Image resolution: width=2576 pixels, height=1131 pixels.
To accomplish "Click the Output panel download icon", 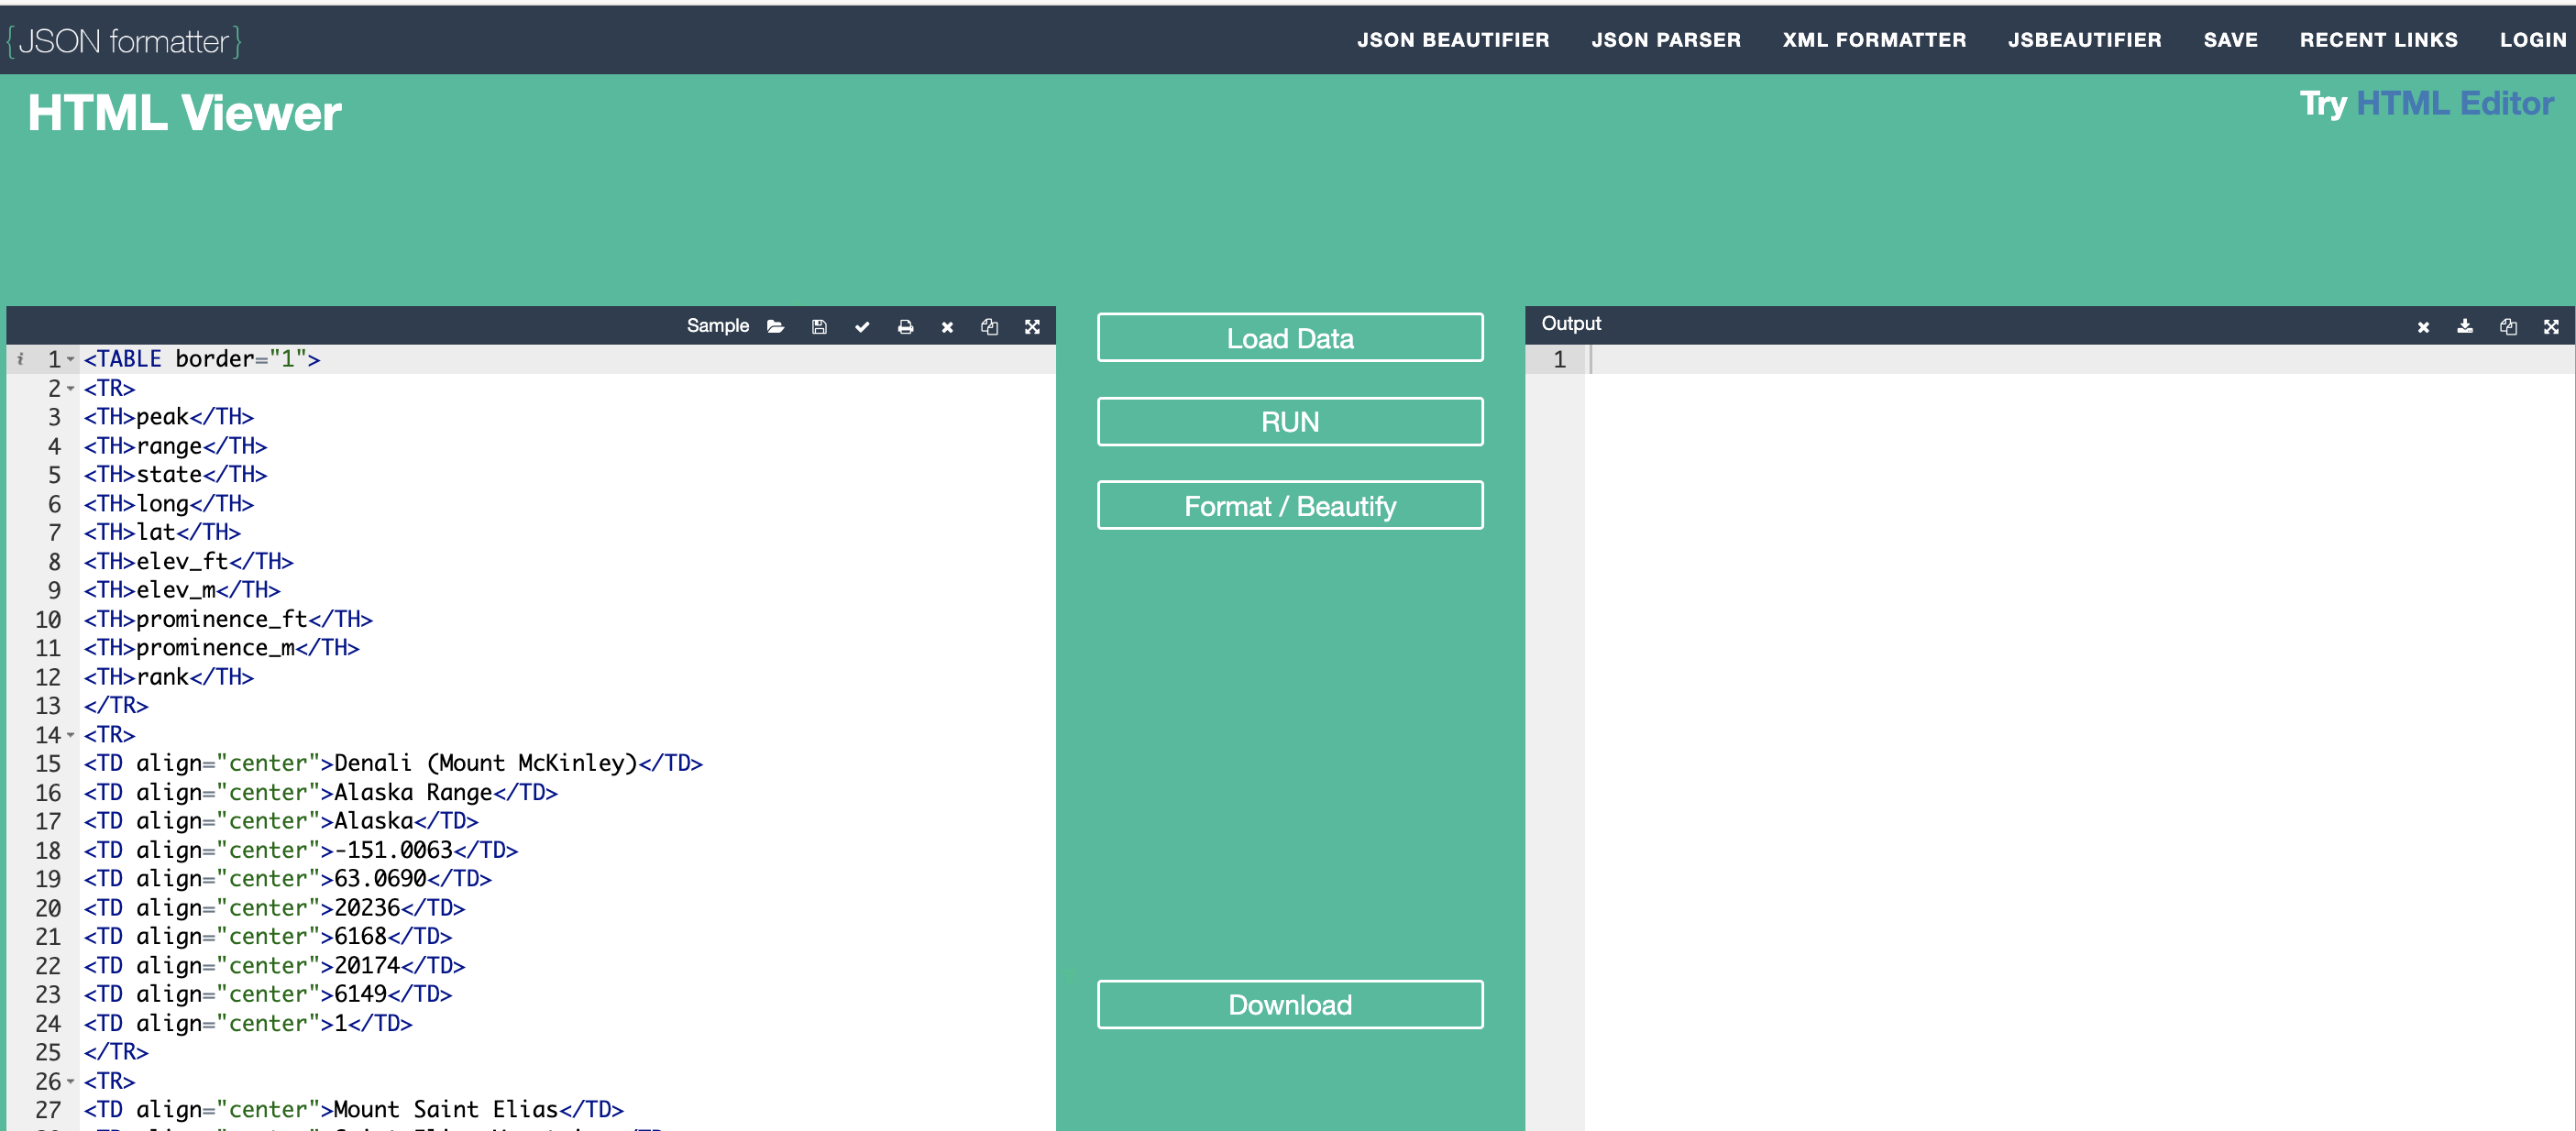I will click(2464, 326).
